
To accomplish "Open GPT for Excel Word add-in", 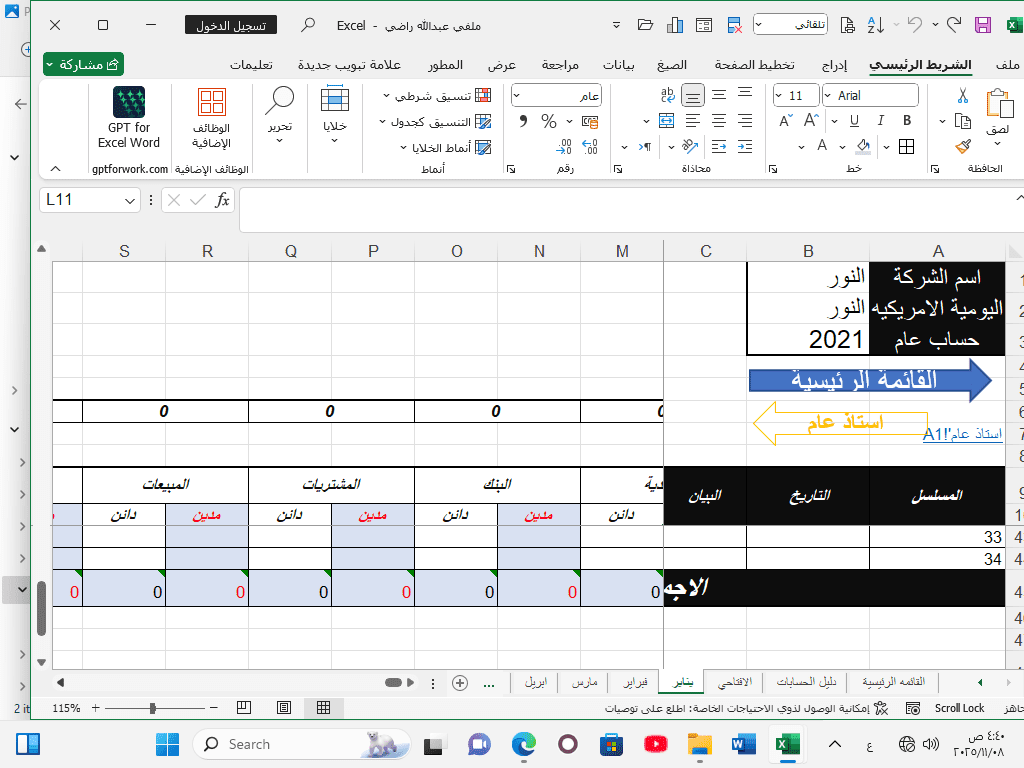I will pos(129,118).
